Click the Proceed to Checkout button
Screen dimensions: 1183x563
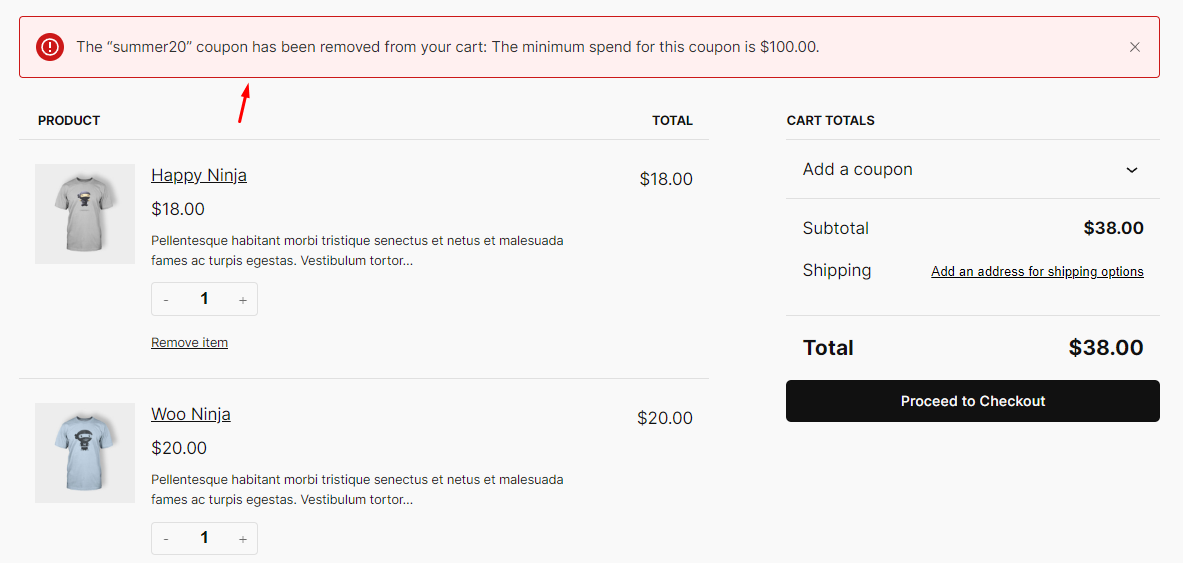tap(973, 401)
